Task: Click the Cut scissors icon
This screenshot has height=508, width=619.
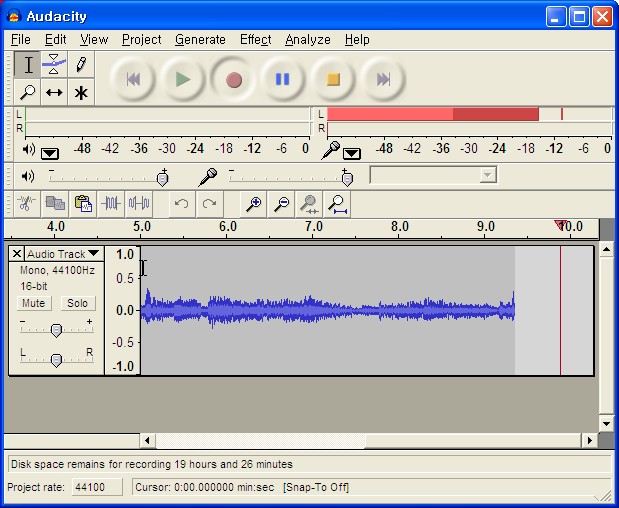Action: (27, 204)
